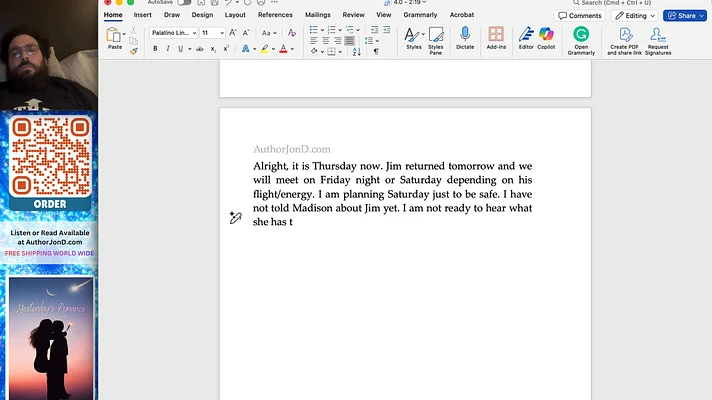Set align right paragraph
Image resolution: width=712 pixels, height=400 pixels.
pyautogui.click(x=337, y=40)
